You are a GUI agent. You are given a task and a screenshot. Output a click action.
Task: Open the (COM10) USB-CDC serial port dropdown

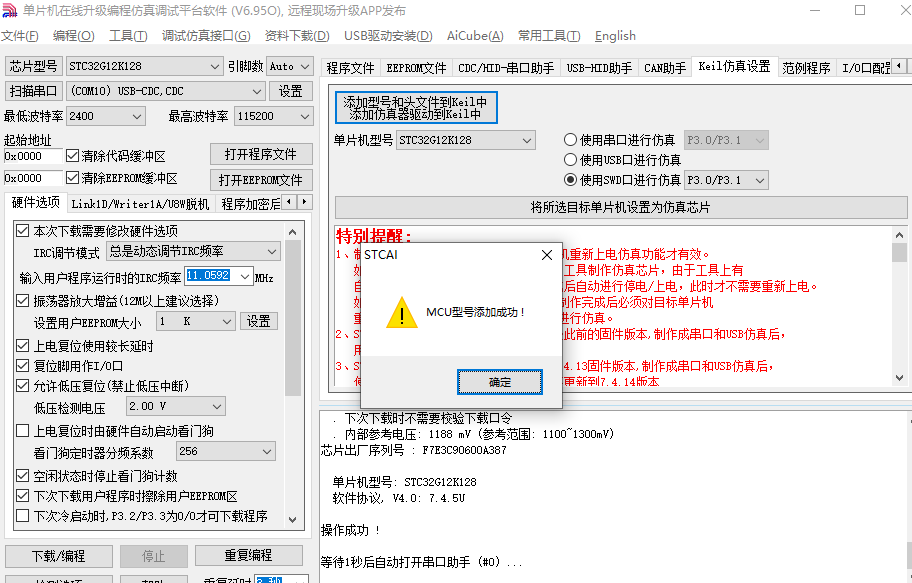166,91
